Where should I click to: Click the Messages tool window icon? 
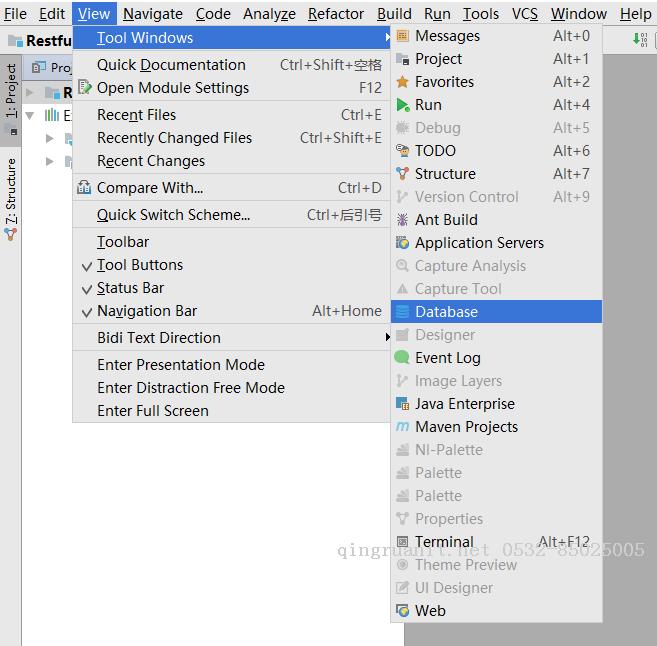click(x=402, y=36)
